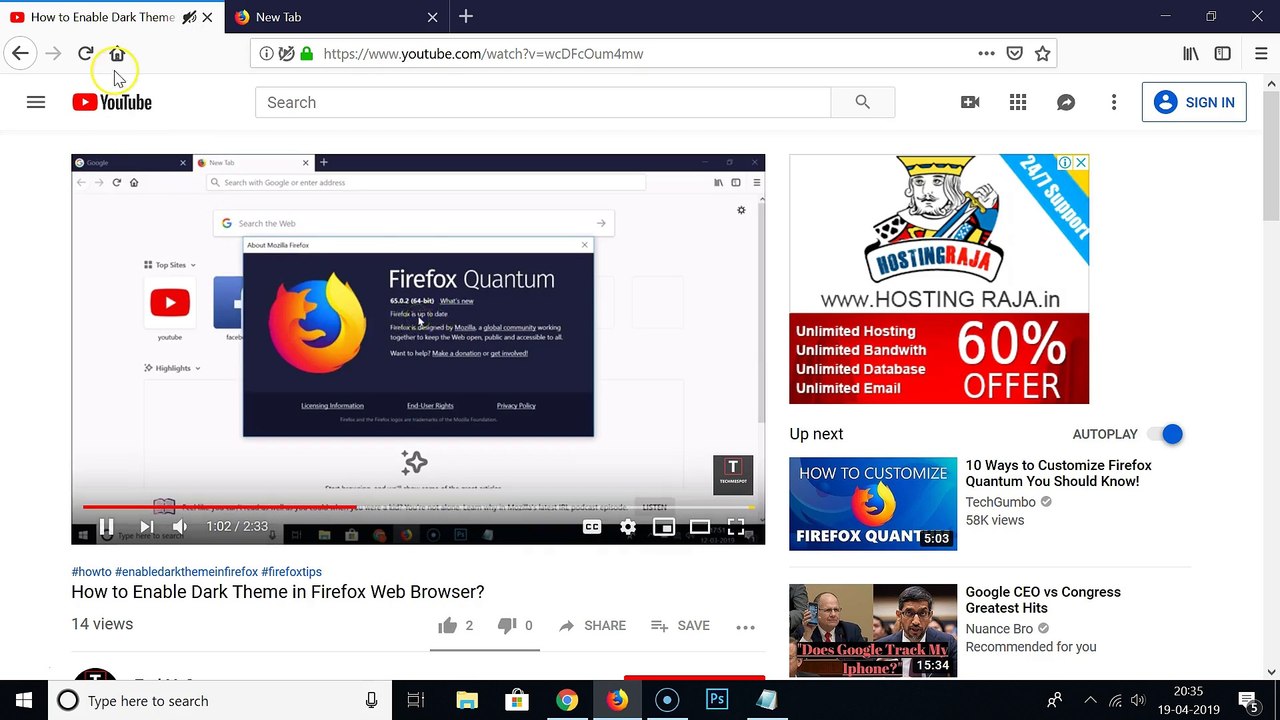The width and height of the screenshot is (1280, 720).
Task: Open 'Google CEO vs Congress Greatest Hits' title
Action: click(1043, 600)
